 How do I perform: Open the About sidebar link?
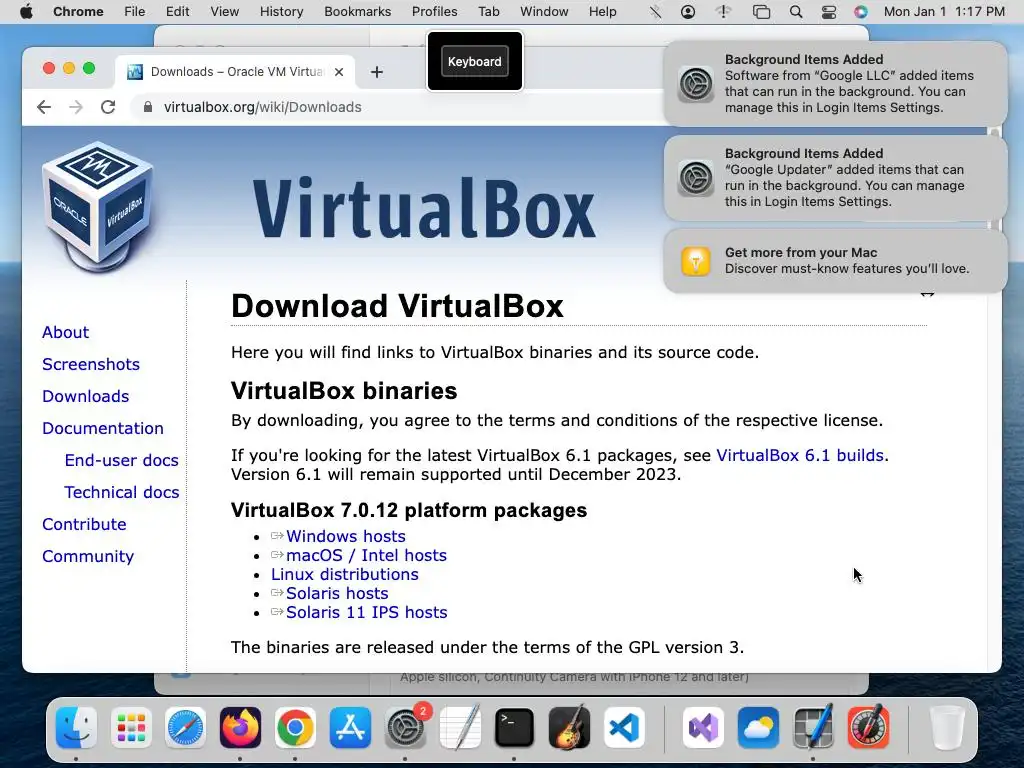(65, 332)
